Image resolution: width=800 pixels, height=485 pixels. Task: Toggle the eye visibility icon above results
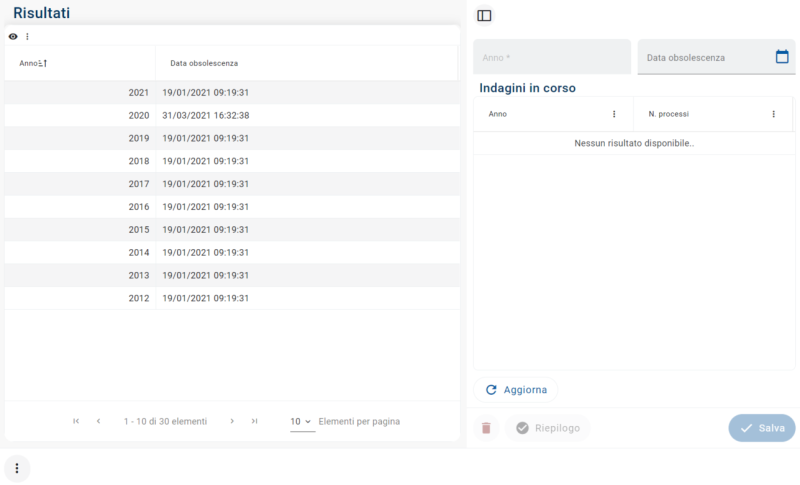coord(13,36)
